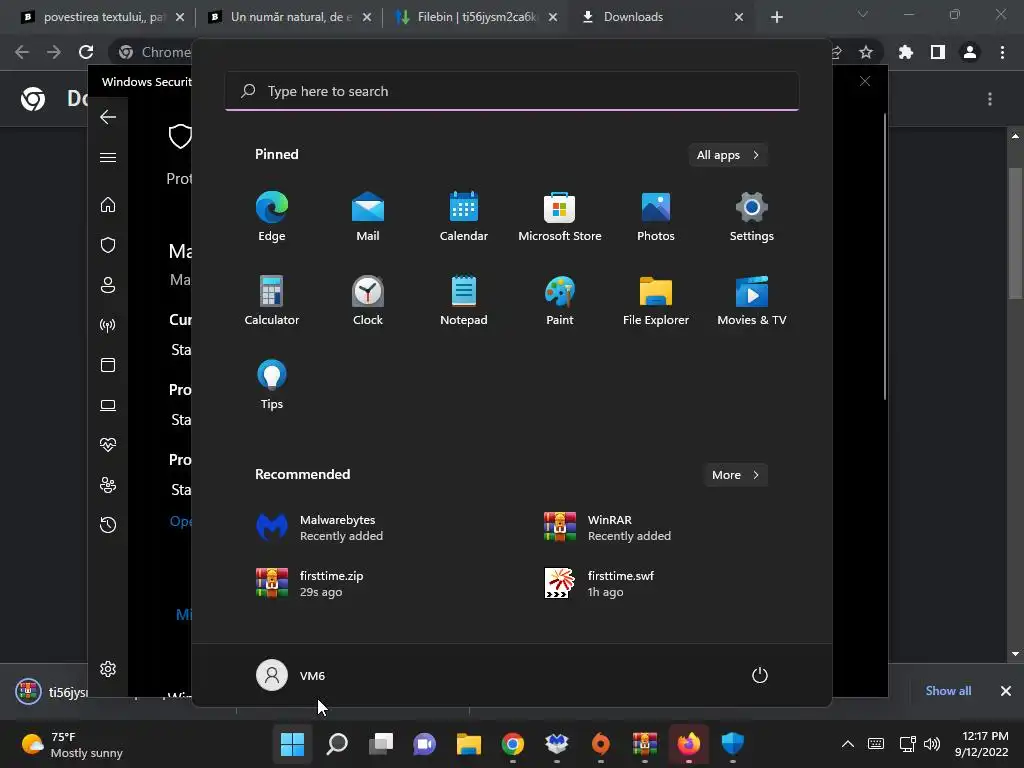Launch the Clock app
Image resolution: width=1024 pixels, height=768 pixels.
click(x=368, y=300)
